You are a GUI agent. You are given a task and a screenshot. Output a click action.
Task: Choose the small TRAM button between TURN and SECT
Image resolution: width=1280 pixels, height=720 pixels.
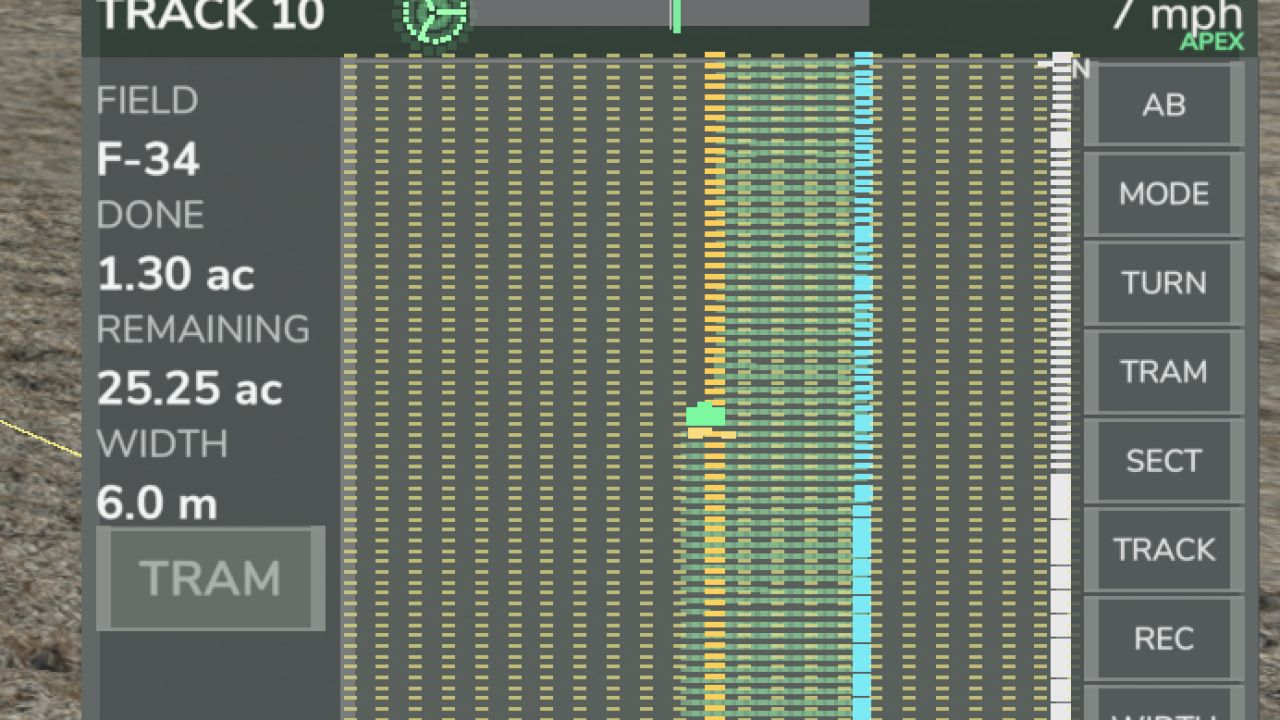[x=1164, y=372]
